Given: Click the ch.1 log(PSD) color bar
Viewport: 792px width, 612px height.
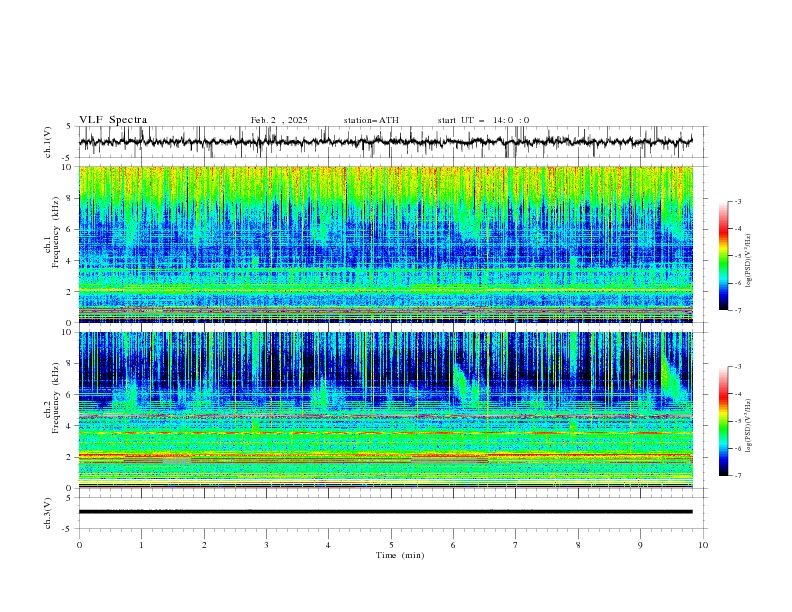Looking at the screenshot, I should click(x=724, y=256).
